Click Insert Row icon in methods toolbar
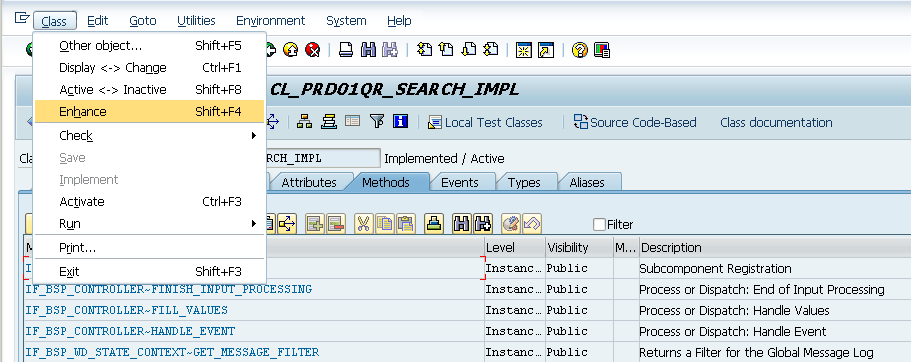Viewport: 911px width, 362px height. (314, 224)
